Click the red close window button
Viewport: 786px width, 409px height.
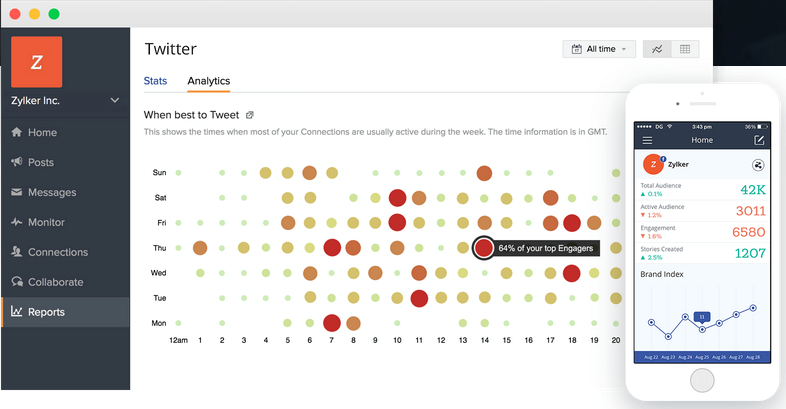pyautogui.click(x=15, y=14)
